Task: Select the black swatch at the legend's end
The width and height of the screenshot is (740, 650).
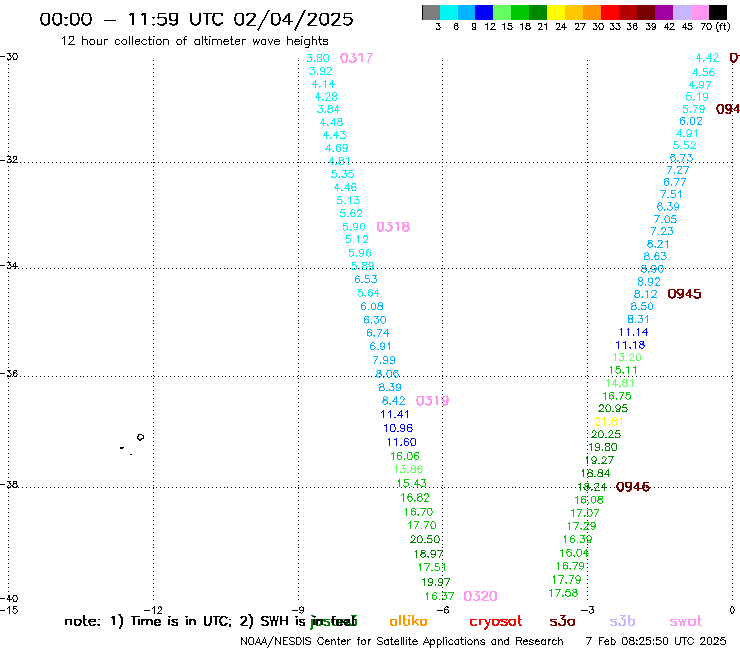Action: click(718, 12)
